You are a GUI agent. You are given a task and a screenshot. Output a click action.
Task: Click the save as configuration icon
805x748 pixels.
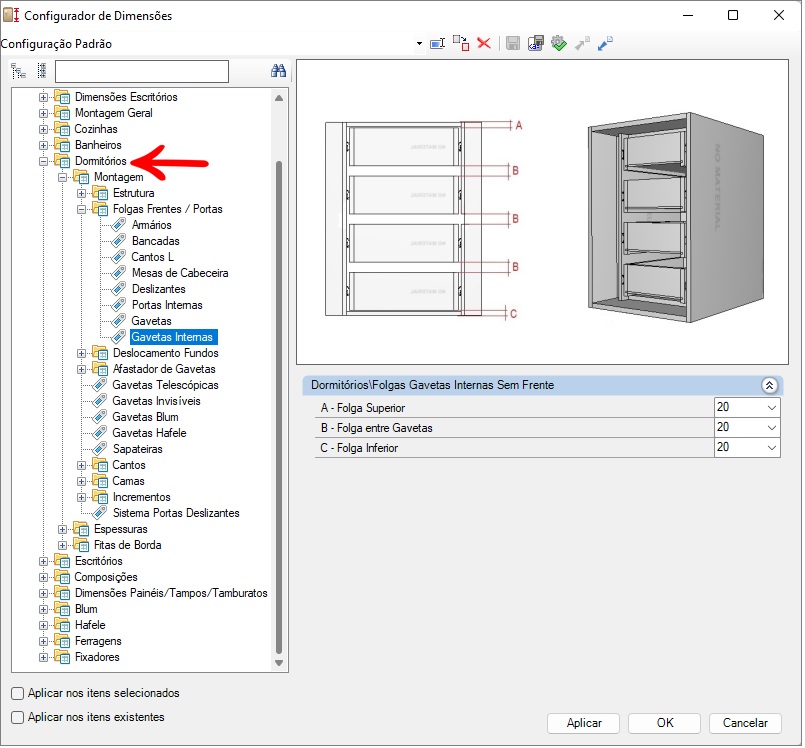[x=535, y=43]
